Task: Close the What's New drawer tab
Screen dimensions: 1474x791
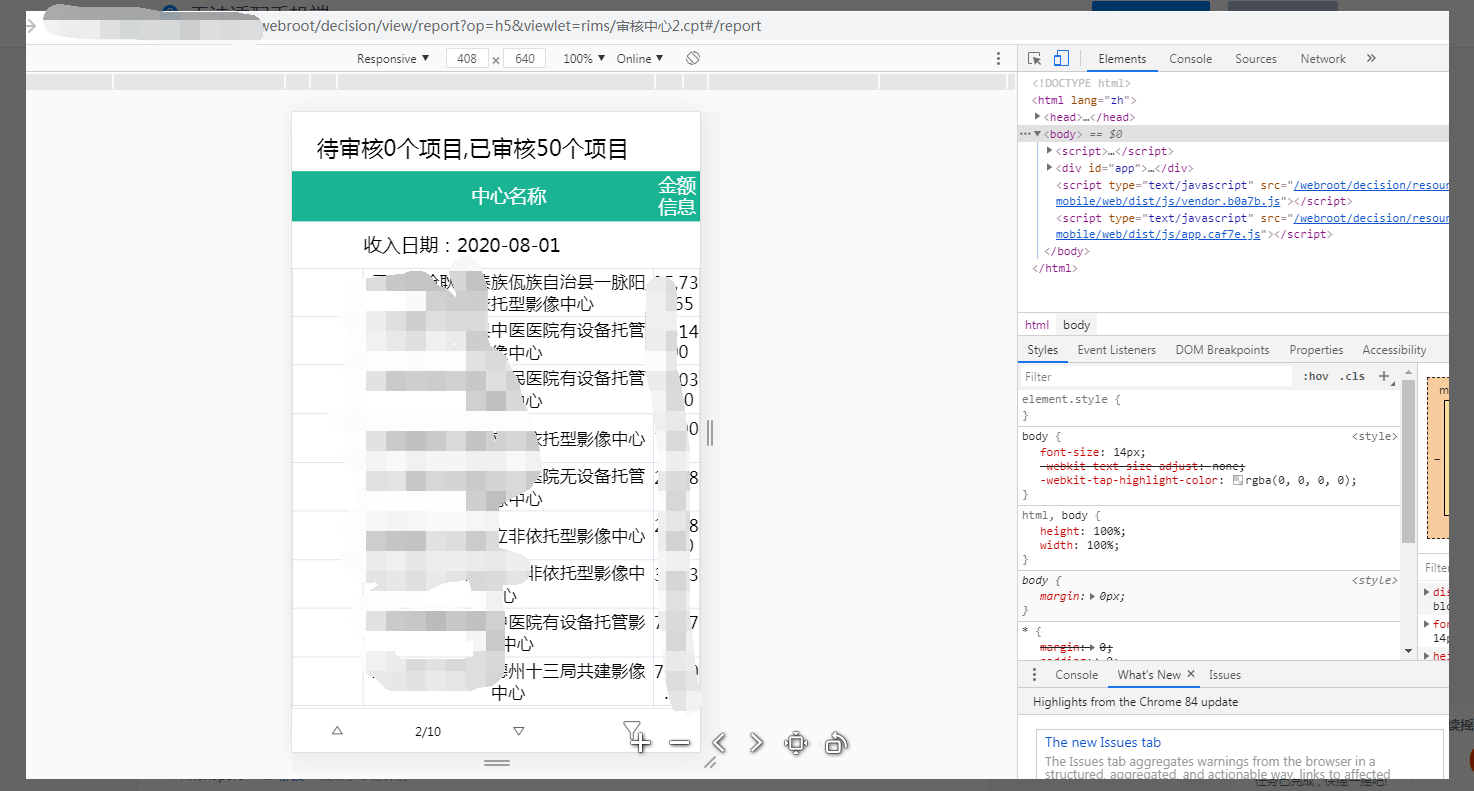Action: coord(1191,675)
